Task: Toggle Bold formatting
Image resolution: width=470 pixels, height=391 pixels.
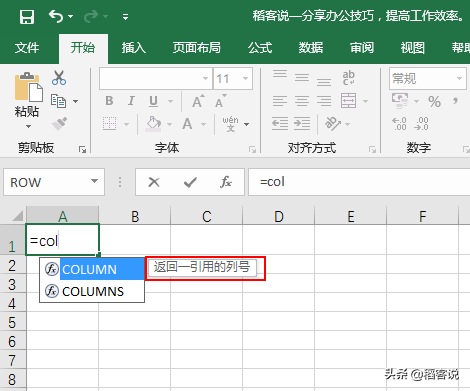Action: pos(109,101)
